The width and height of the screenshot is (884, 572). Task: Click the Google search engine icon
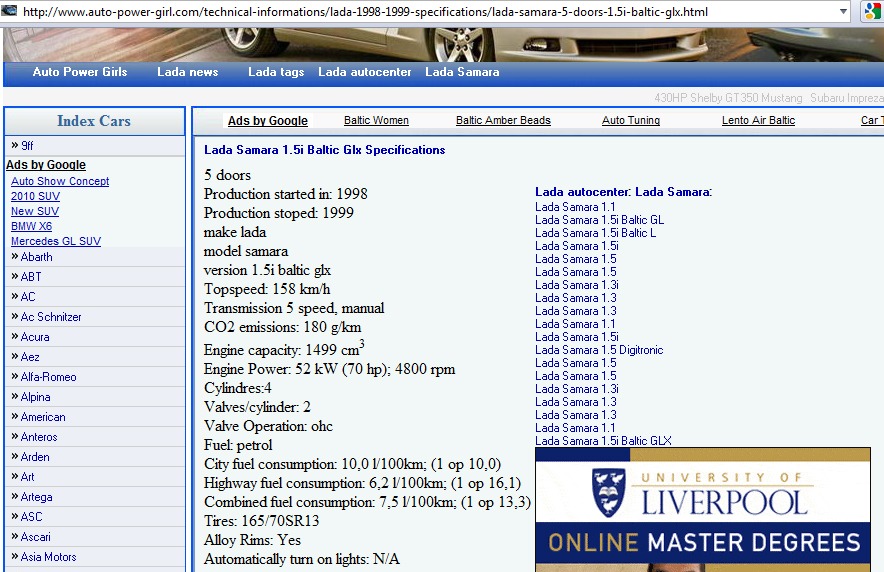click(x=873, y=11)
